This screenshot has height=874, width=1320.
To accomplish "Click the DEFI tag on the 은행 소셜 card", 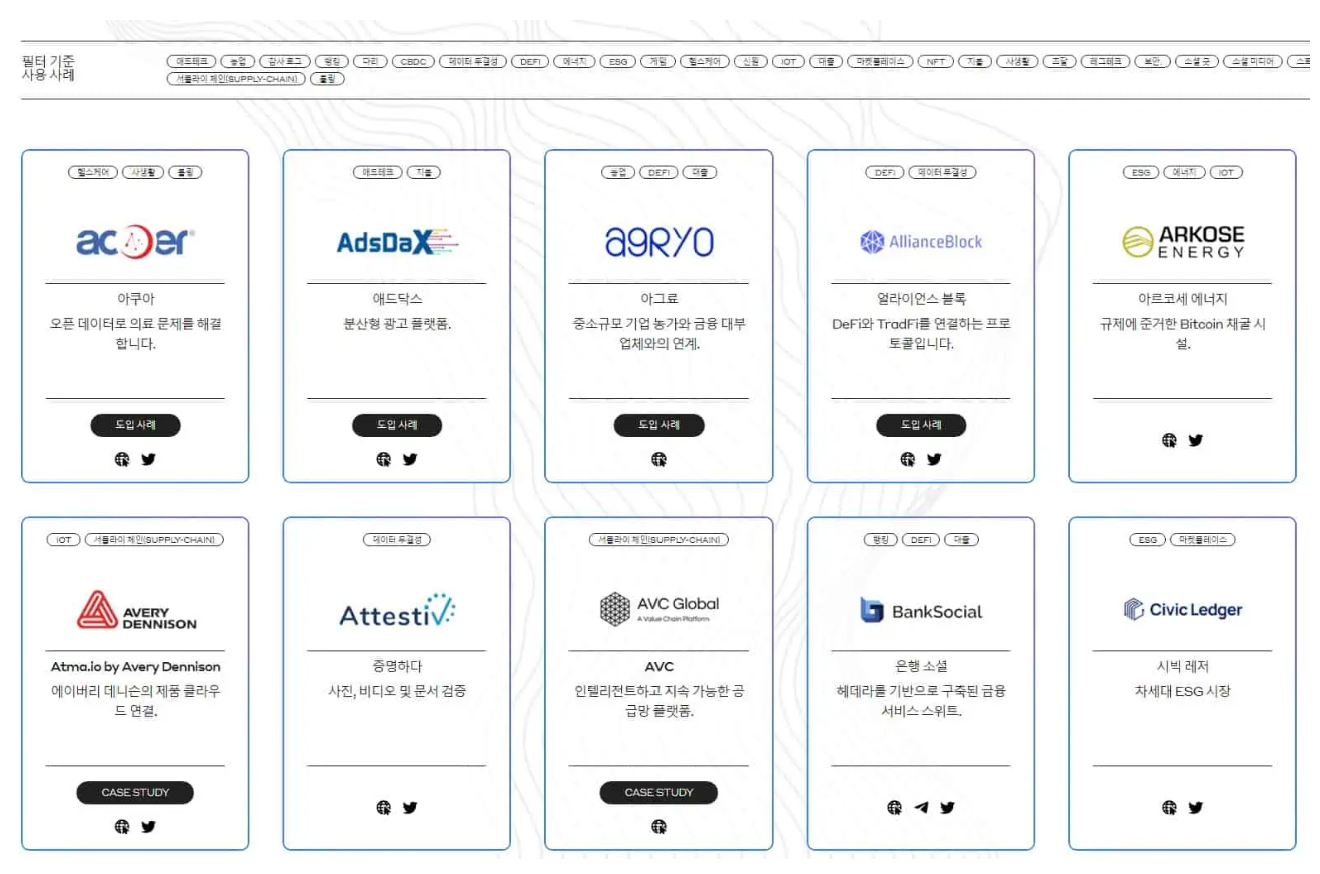I will point(920,539).
